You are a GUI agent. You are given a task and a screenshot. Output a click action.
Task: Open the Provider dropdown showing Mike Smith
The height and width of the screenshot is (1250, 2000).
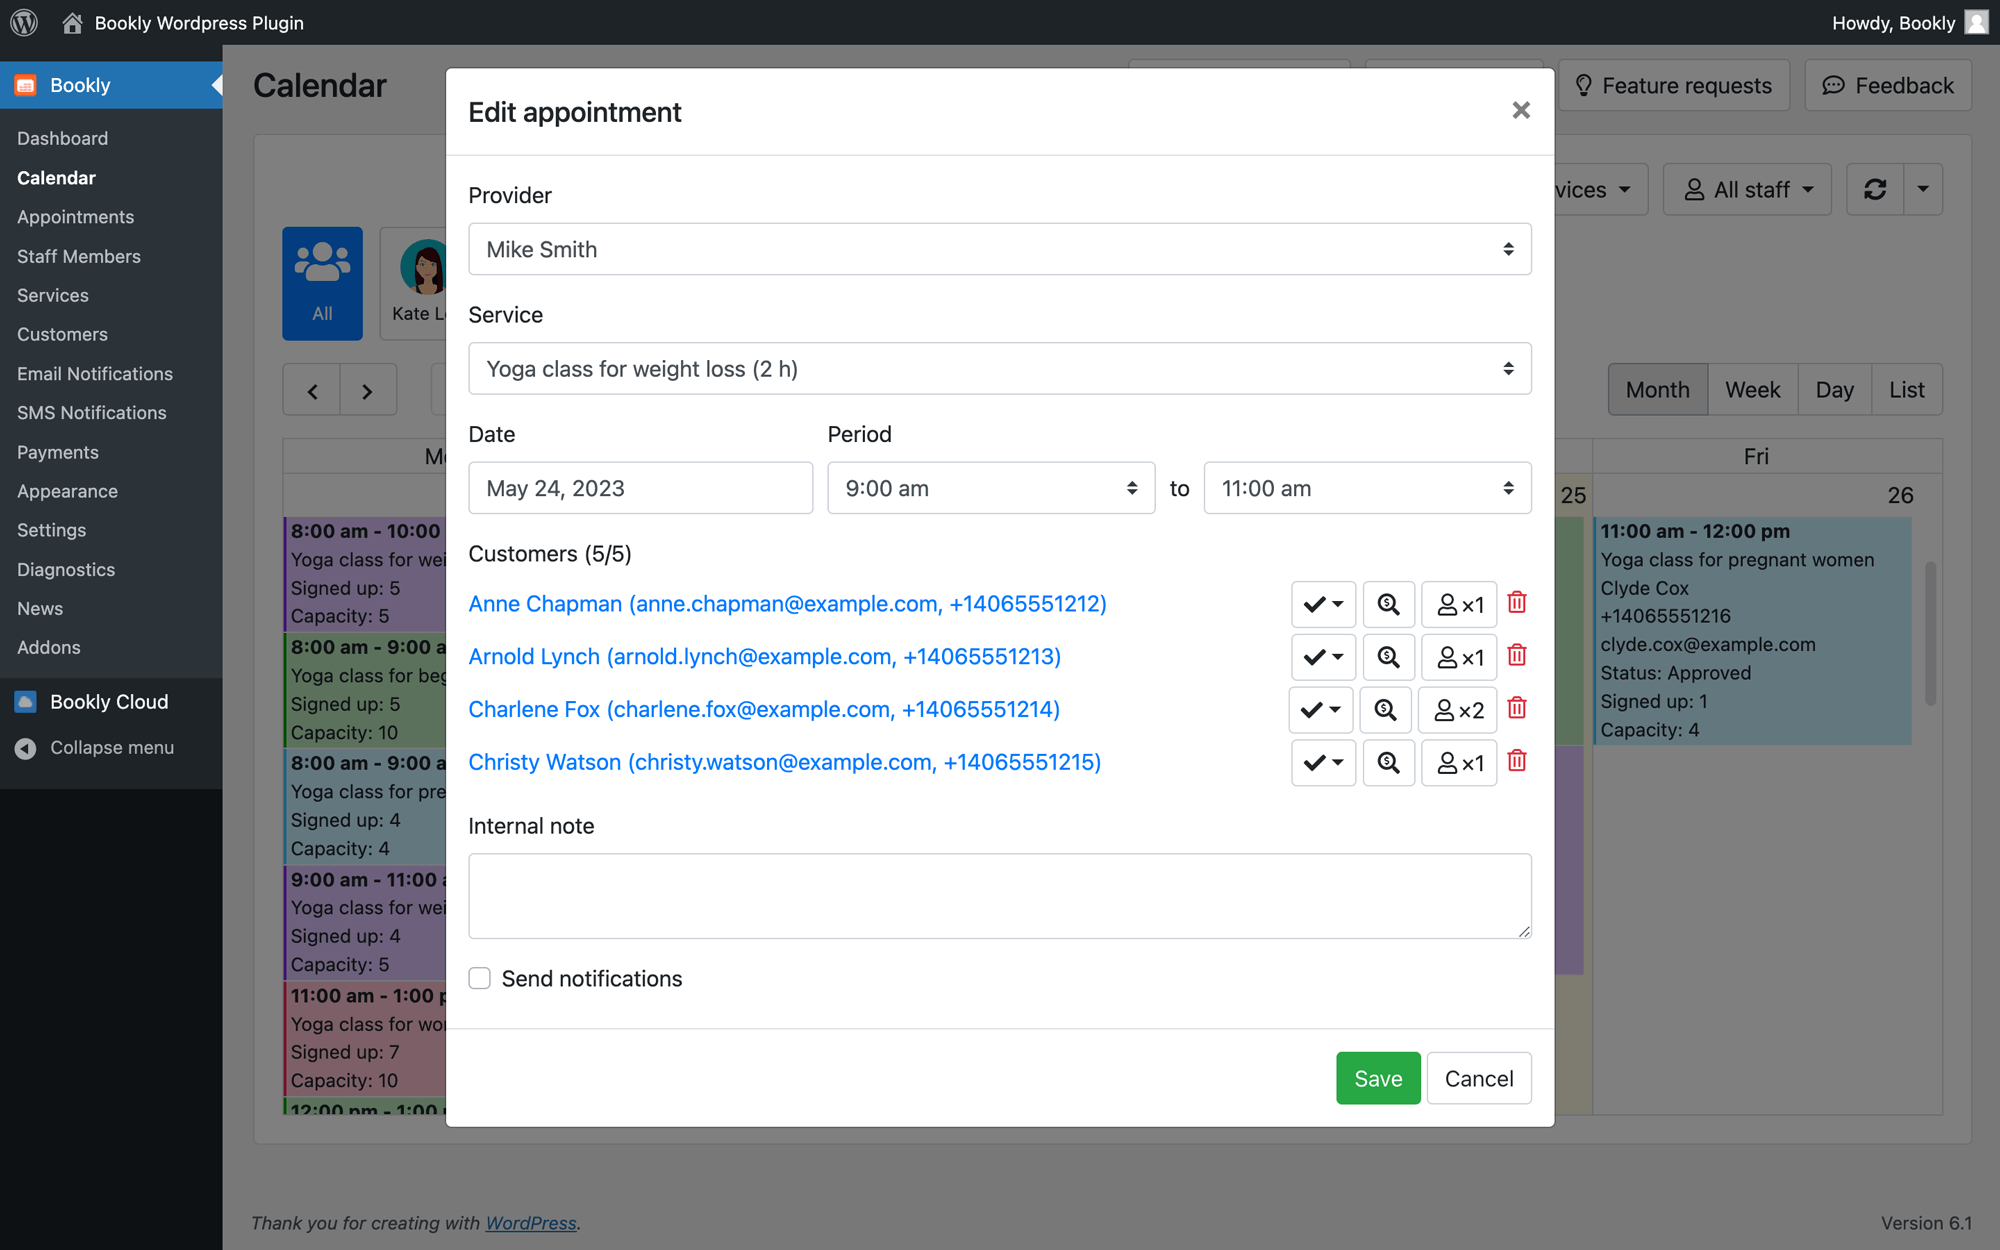(1000, 249)
